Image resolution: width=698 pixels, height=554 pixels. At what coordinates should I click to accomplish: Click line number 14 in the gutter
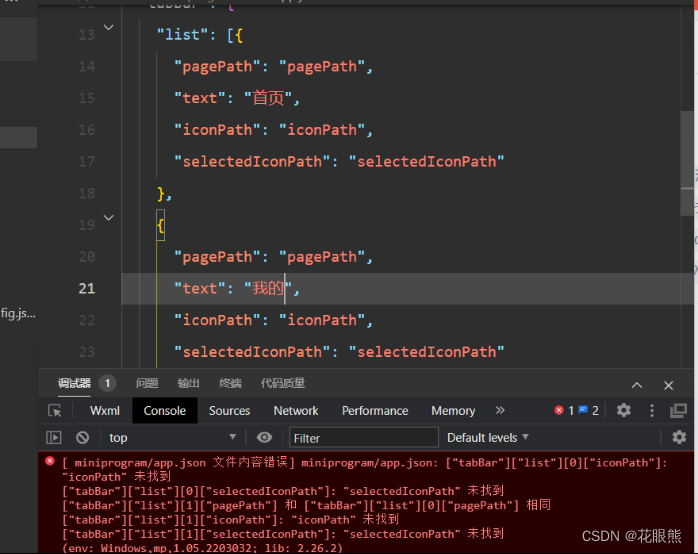pyautogui.click(x=87, y=66)
